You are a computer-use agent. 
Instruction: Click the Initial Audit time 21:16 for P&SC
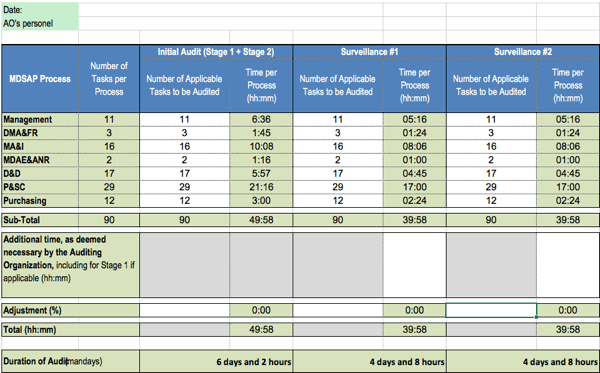261,187
